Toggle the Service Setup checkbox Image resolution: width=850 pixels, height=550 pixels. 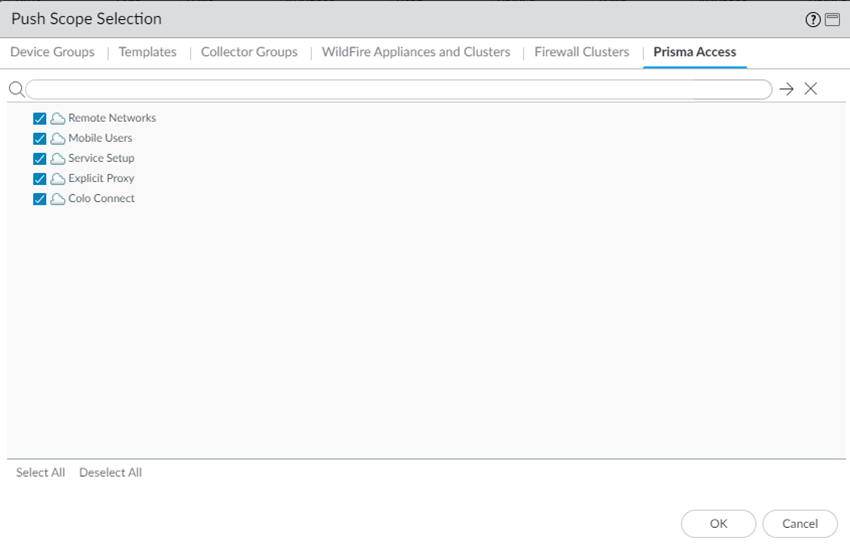coord(40,159)
